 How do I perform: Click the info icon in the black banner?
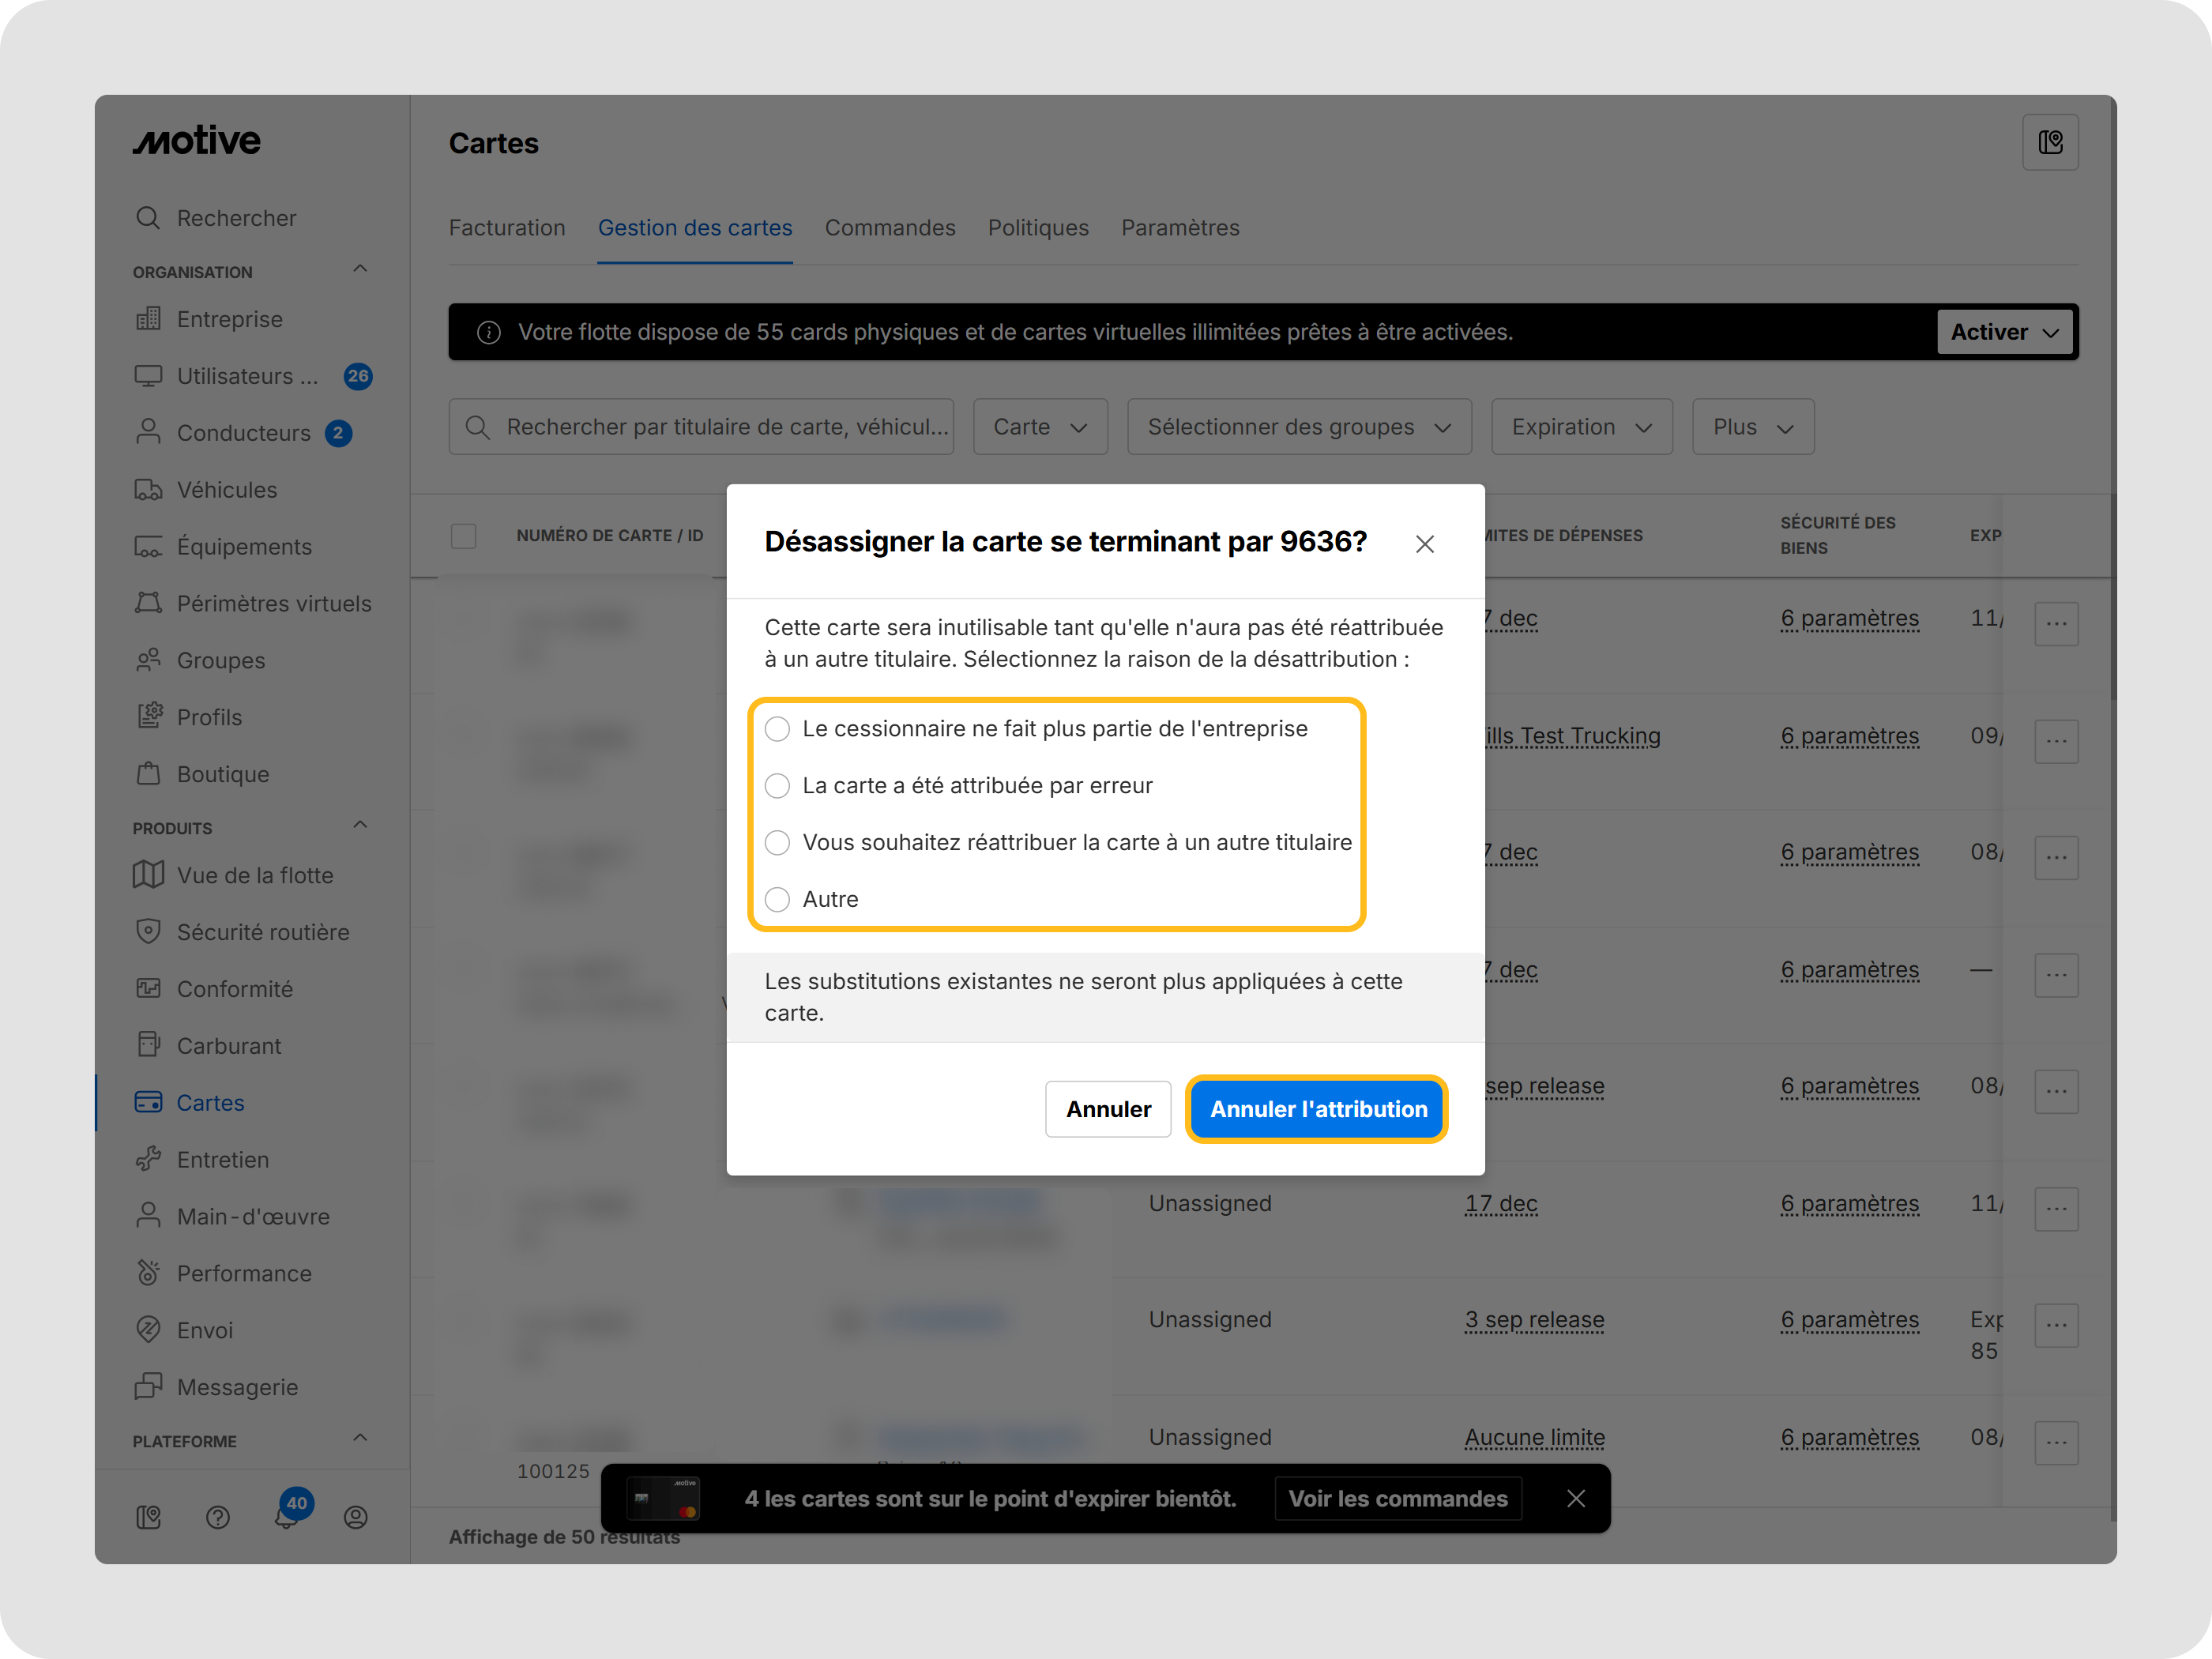point(489,332)
